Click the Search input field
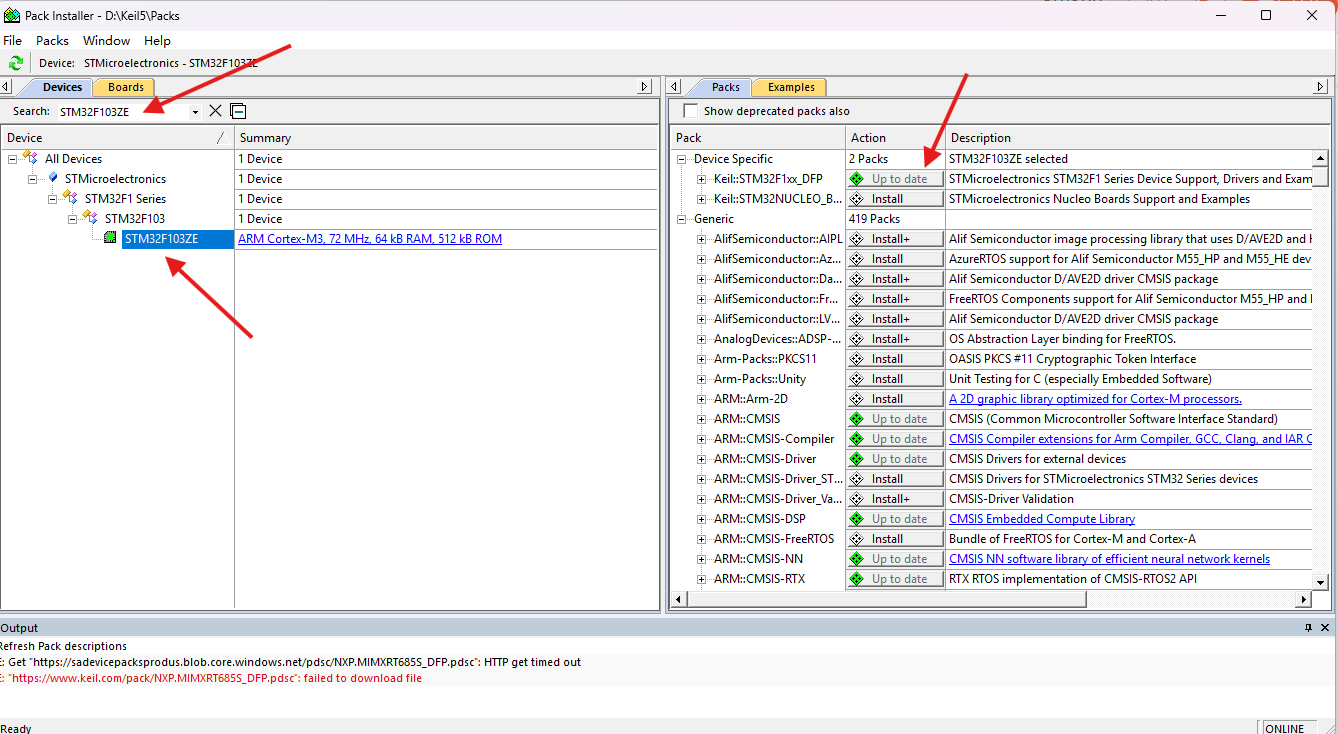This screenshot has height=734, width=1338. (122, 112)
